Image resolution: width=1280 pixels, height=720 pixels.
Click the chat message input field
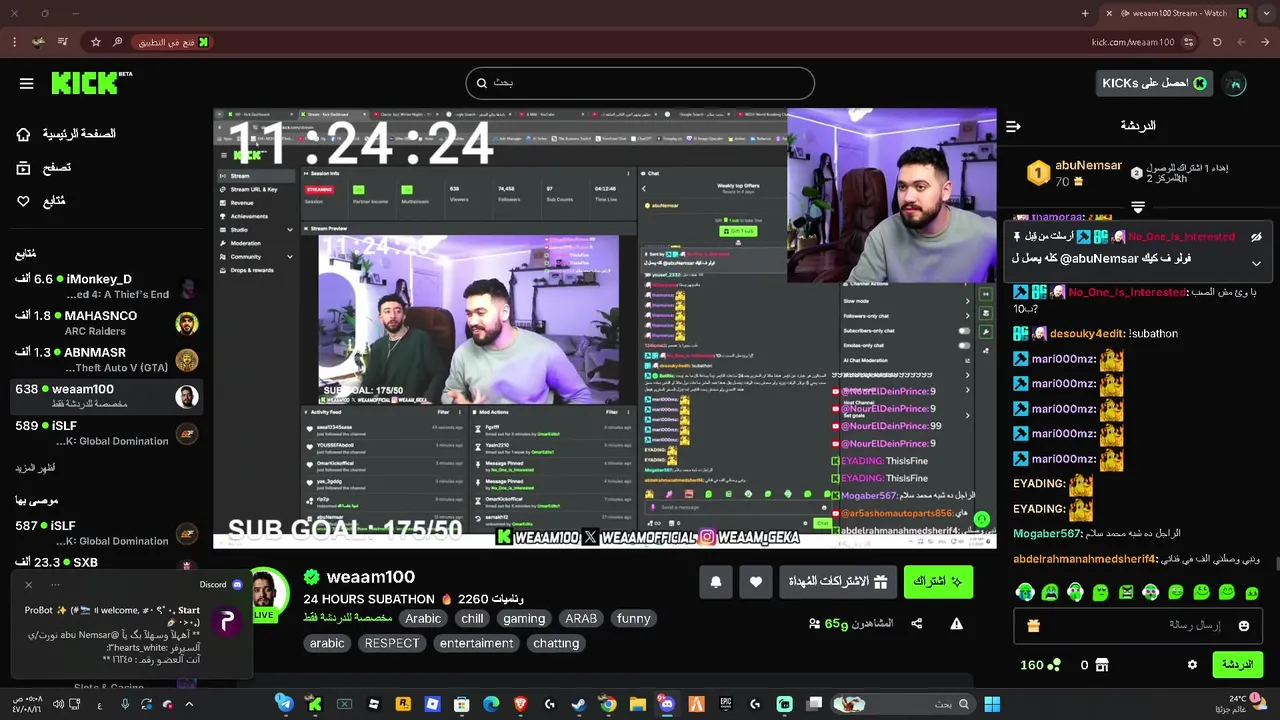1138,626
